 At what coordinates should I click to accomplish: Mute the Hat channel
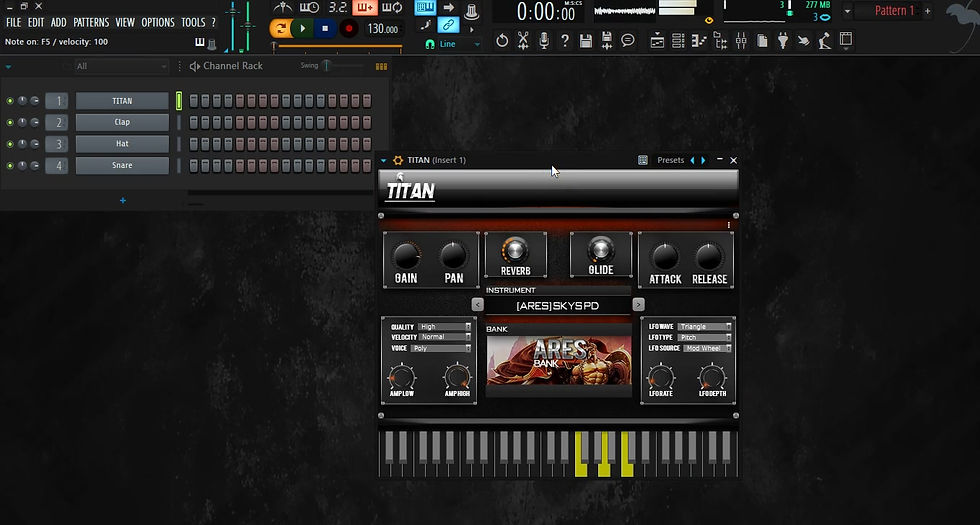tap(9, 144)
